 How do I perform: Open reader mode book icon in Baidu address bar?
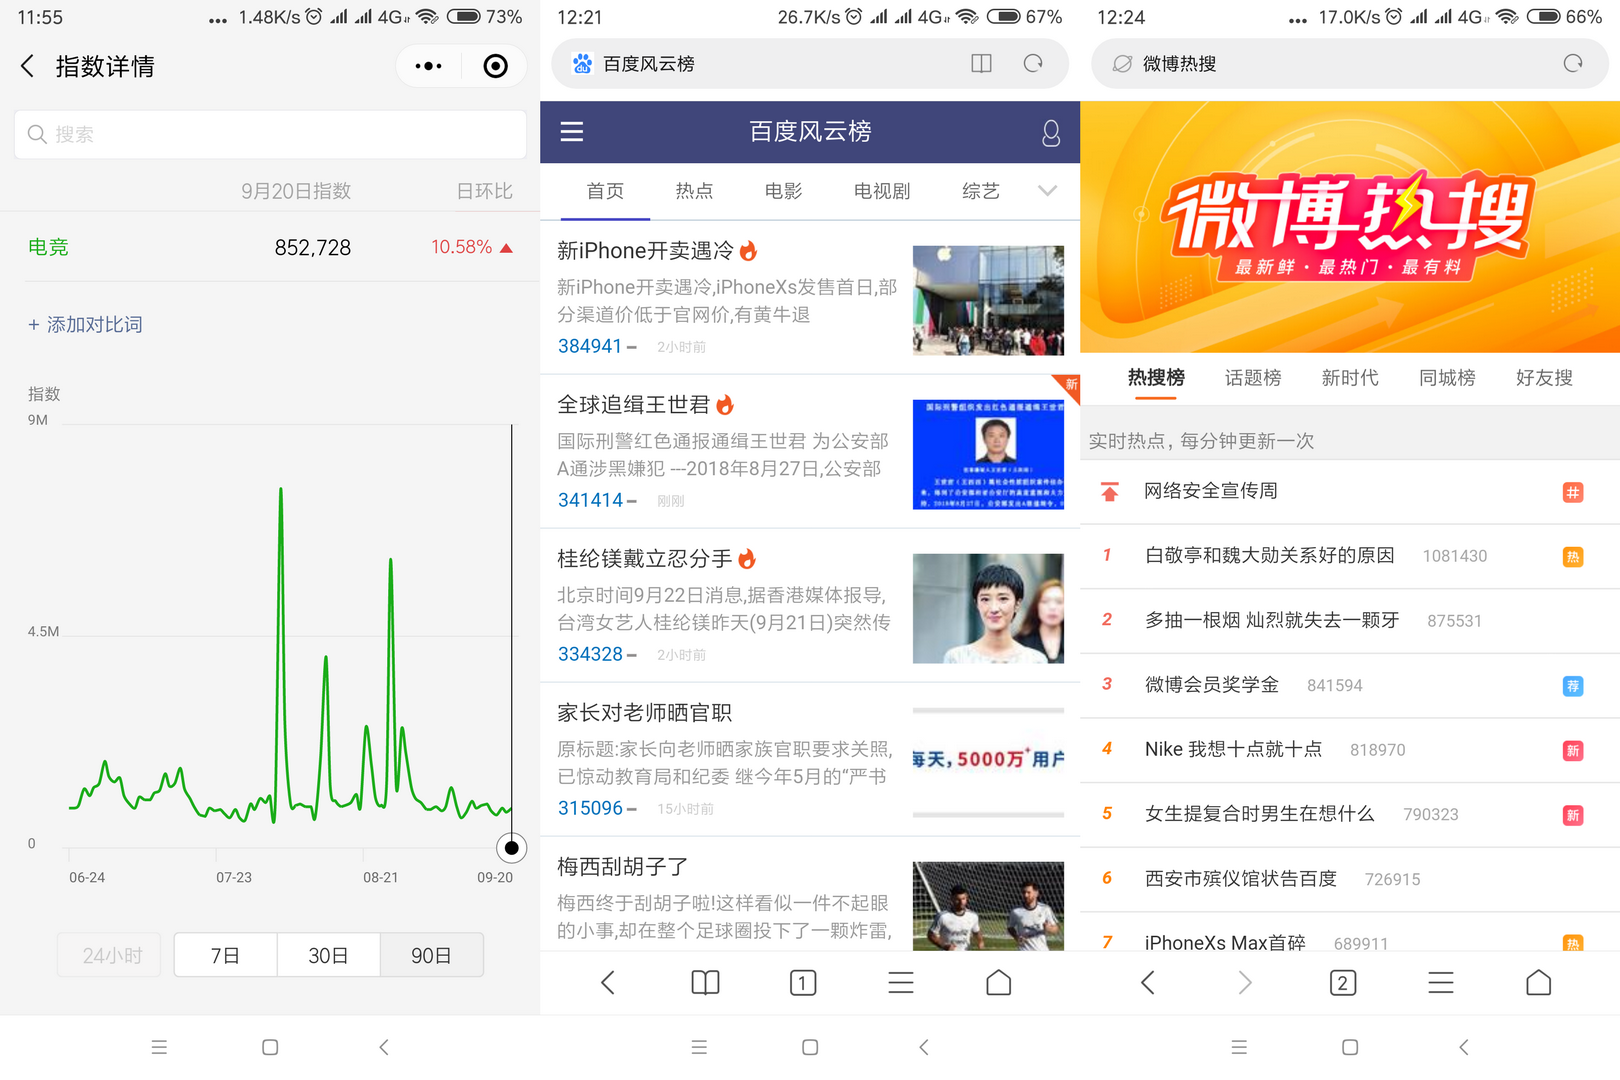pyautogui.click(x=981, y=64)
